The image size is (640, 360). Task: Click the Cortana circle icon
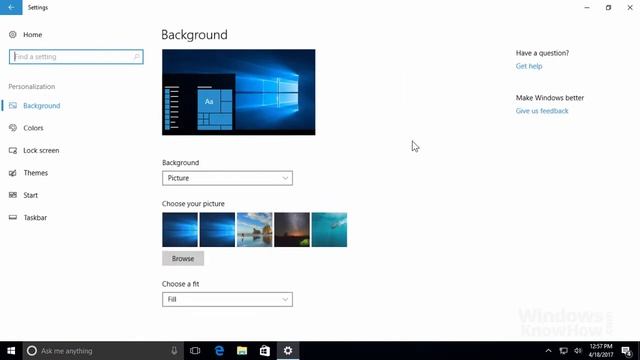[x=32, y=351]
